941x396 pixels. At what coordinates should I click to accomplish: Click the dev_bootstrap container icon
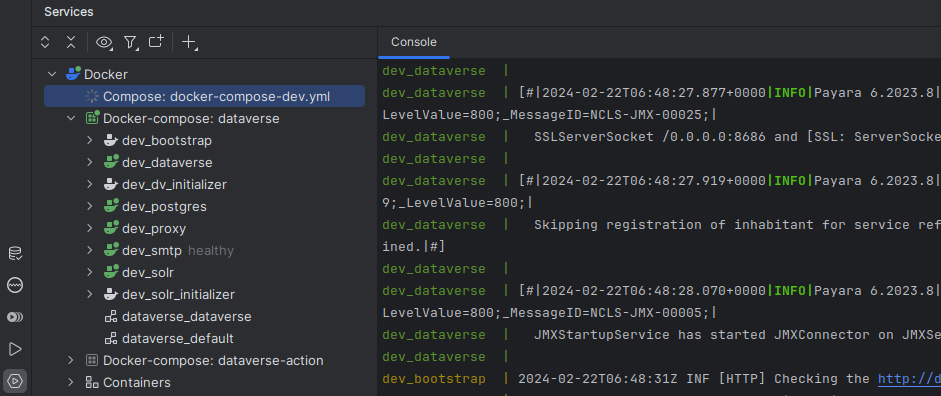(110, 140)
